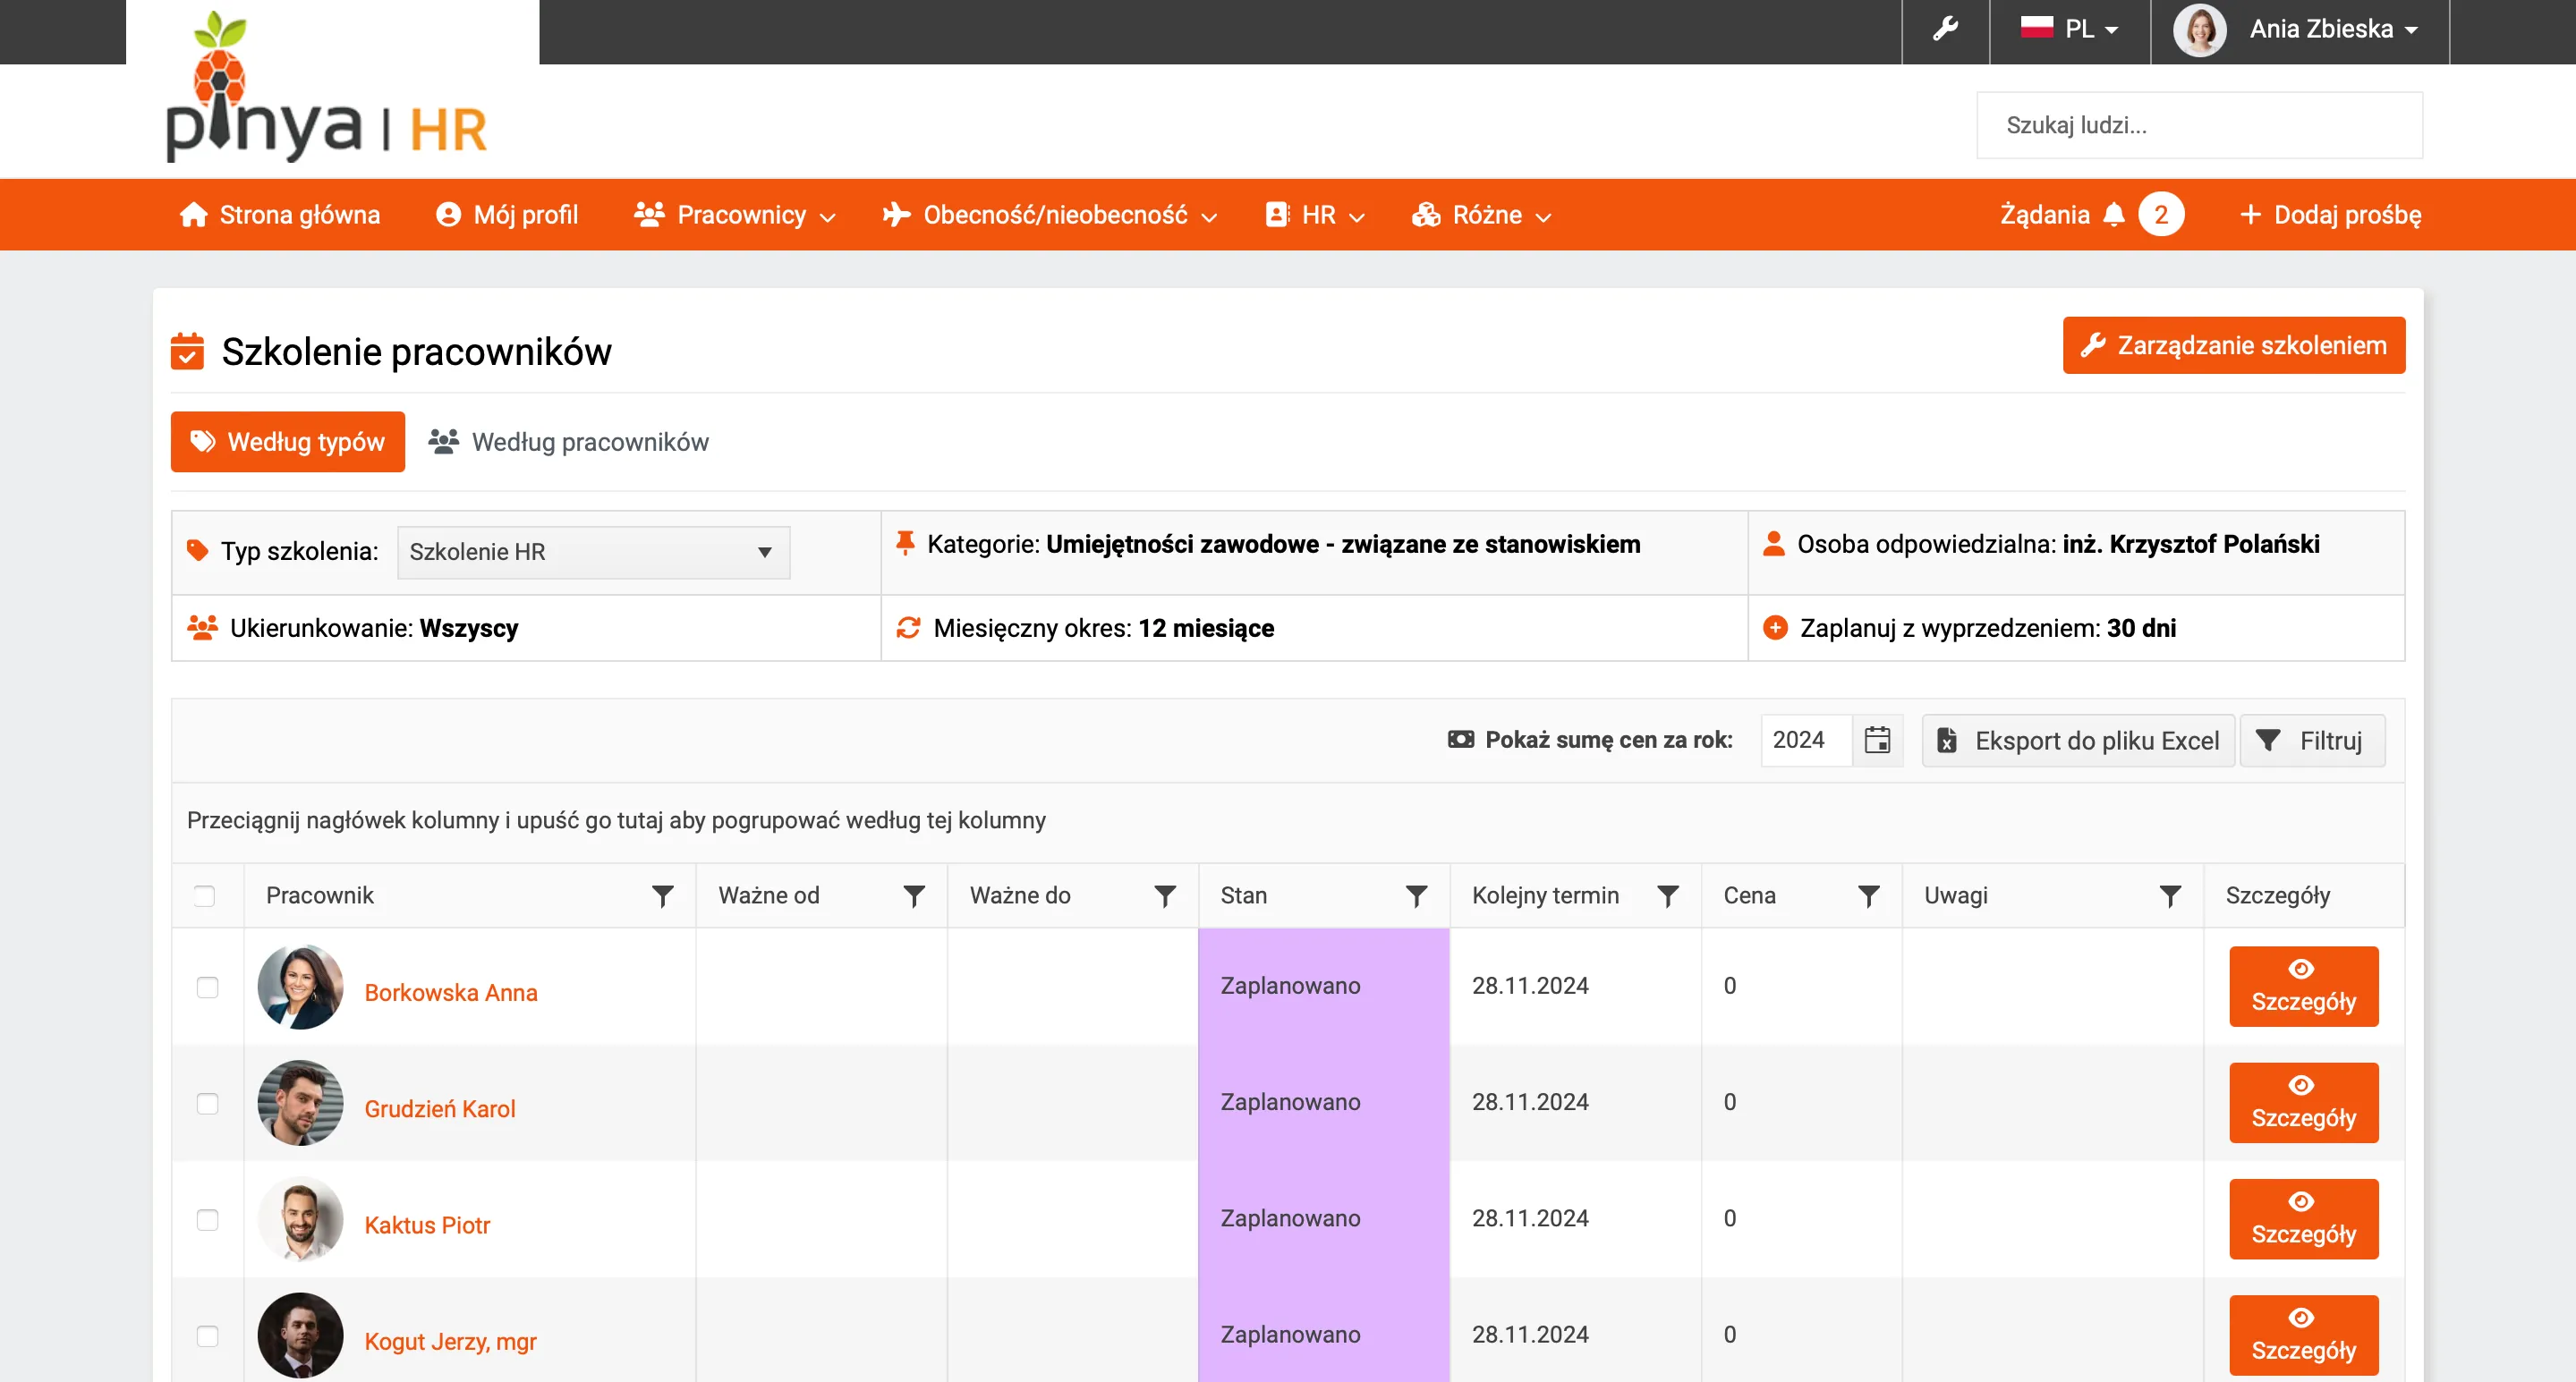This screenshot has height=1382, width=2576.
Task: Click the purple Zaplanowano cell for Borkowska Anna
Action: [x=1323, y=987]
